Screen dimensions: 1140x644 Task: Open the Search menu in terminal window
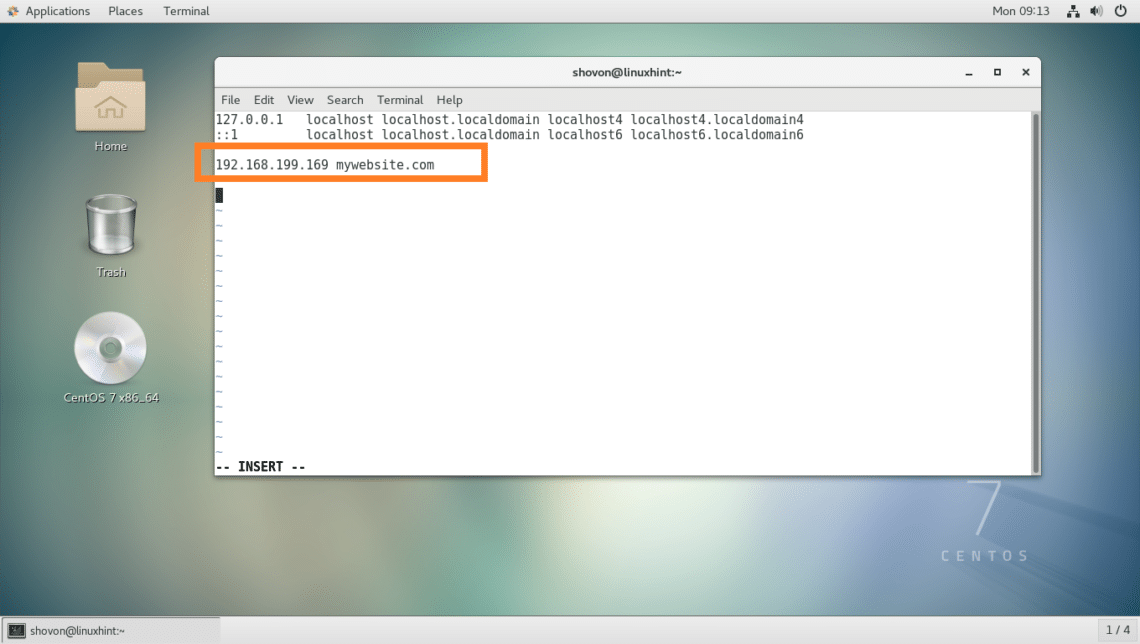coord(345,100)
